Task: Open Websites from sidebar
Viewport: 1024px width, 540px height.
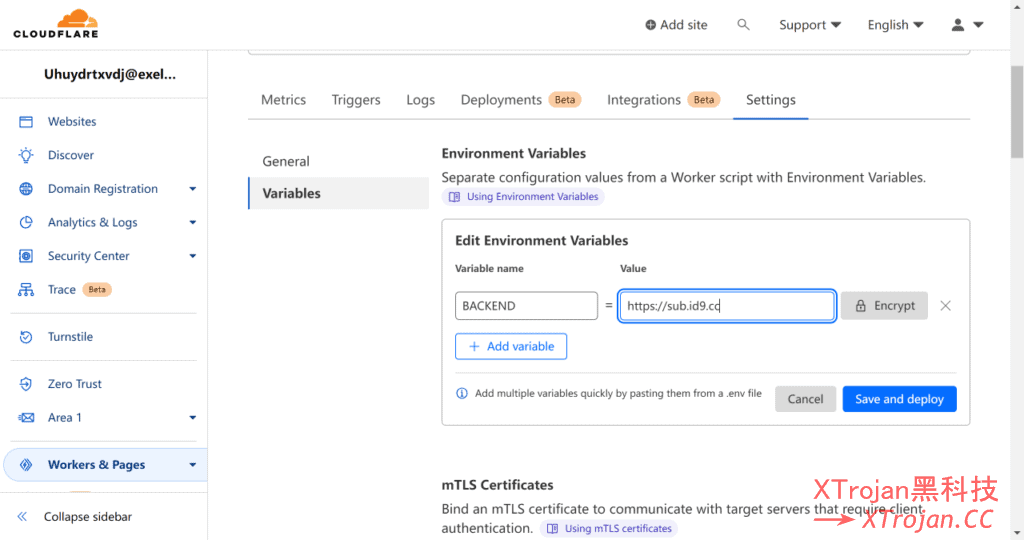Action: [x=72, y=122]
